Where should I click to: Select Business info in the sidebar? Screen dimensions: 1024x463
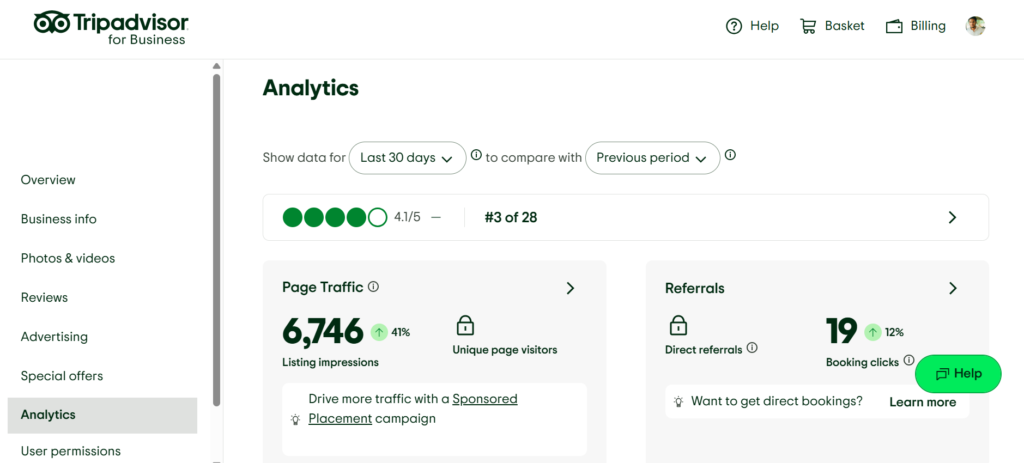pyautogui.click(x=58, y=219)
